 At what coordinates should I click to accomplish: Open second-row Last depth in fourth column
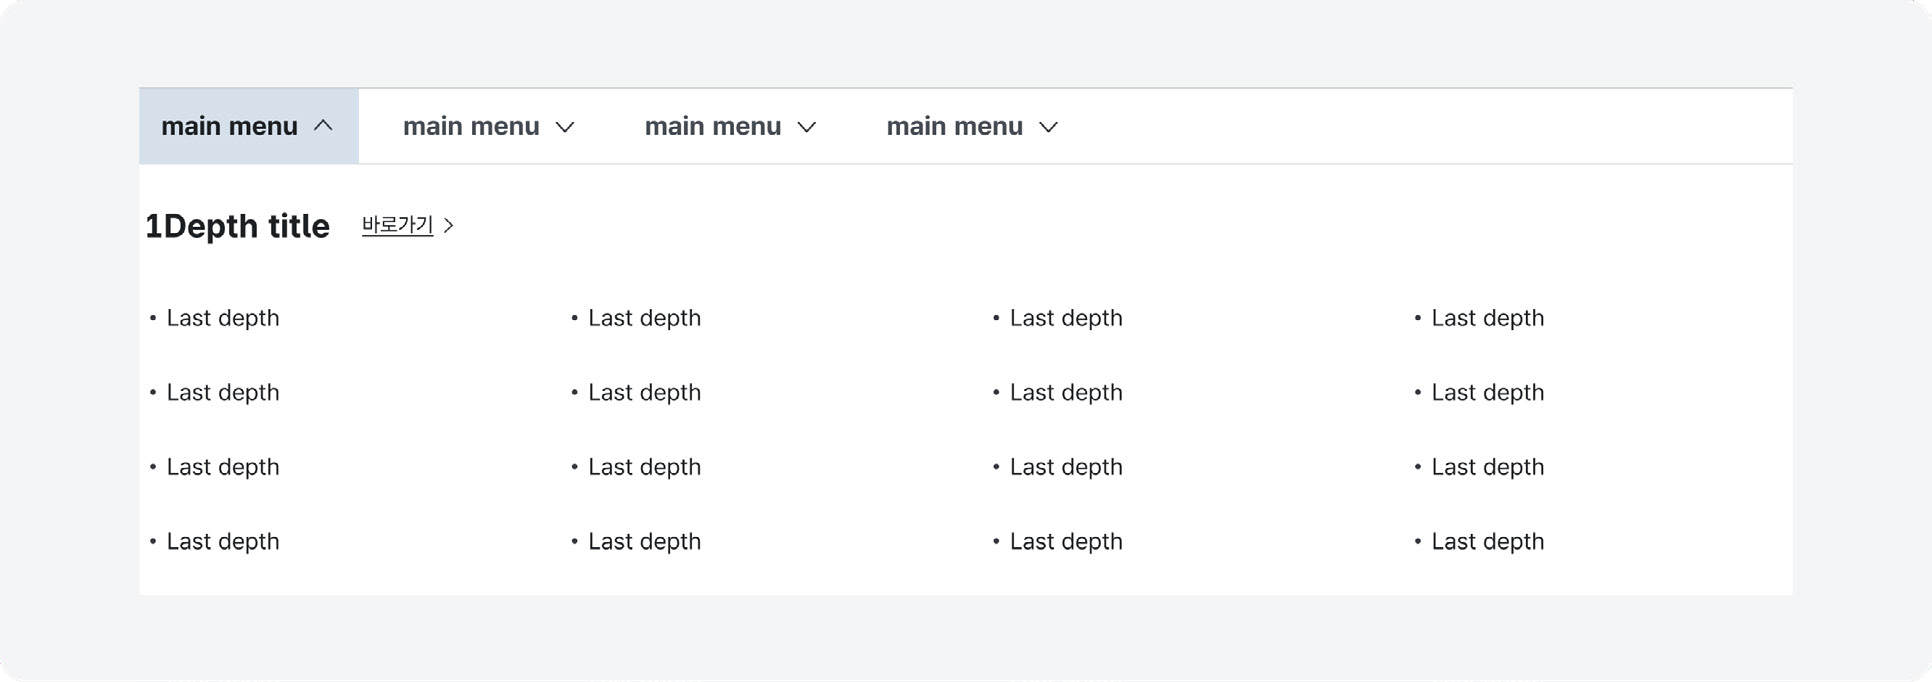point(1488,393)
